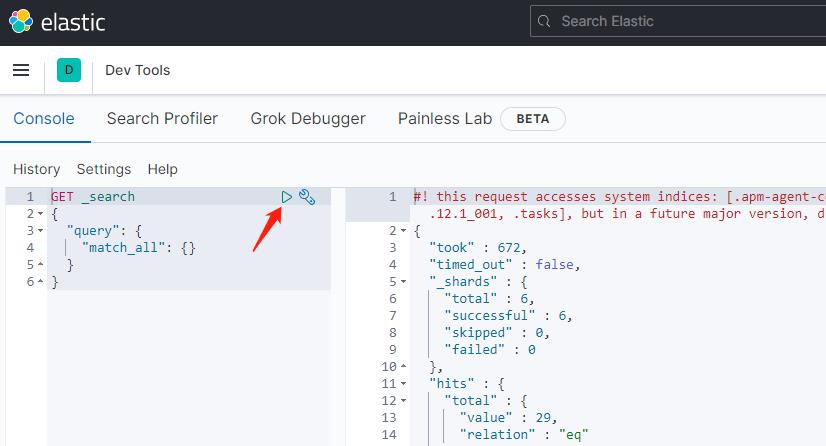Screen dimensions: 826x446
Task: Open the Dev Tools breadcrumb
Action: 137,70
